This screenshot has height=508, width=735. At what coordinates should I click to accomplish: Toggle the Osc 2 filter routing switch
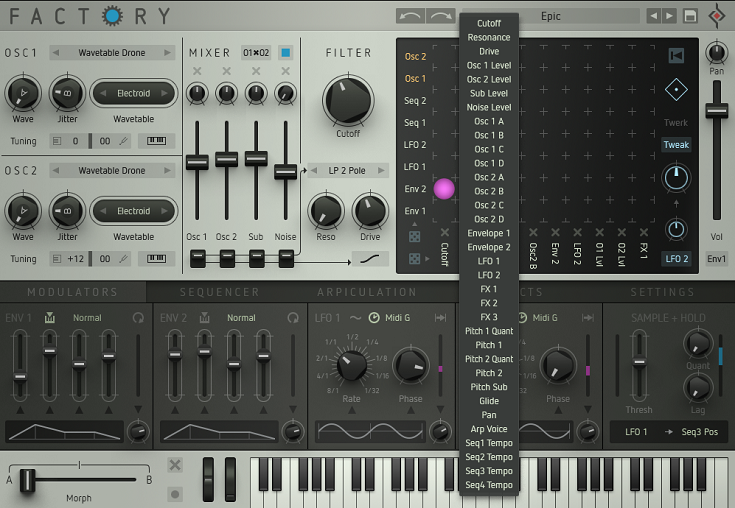tap(227, 258)
